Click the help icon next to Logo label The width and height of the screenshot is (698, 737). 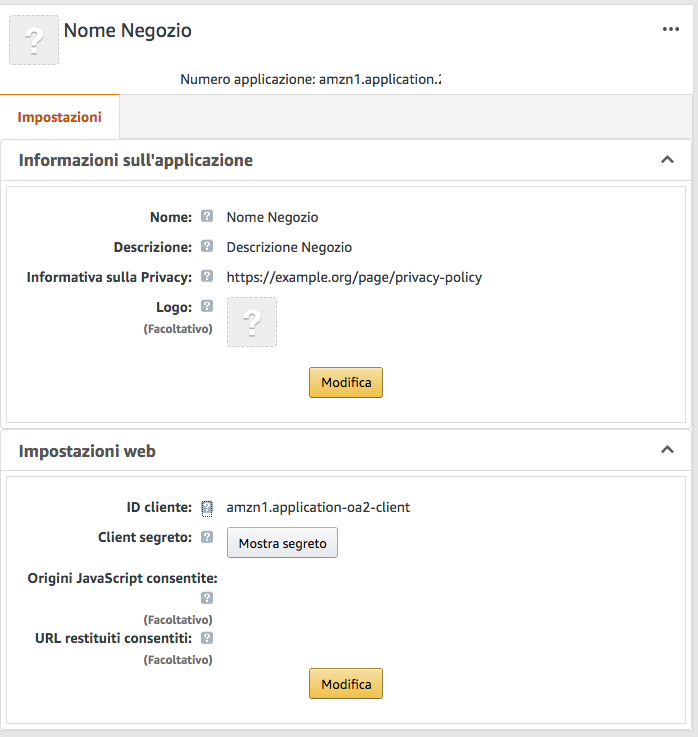point(207,306)
